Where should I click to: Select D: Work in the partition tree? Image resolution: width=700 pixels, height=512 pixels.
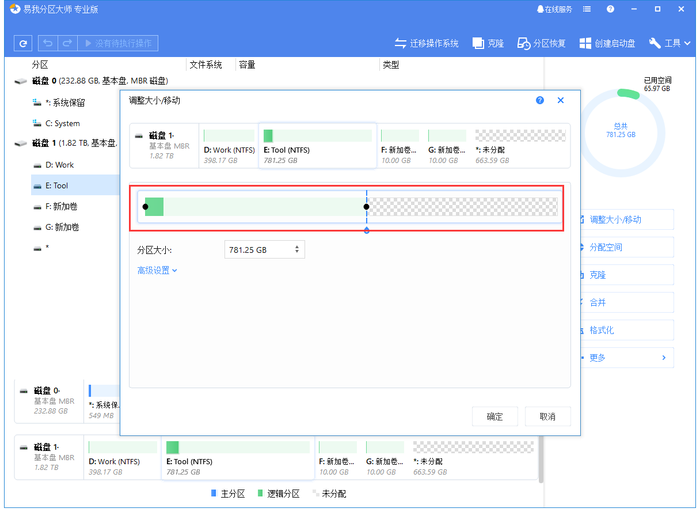pos(59,165)
